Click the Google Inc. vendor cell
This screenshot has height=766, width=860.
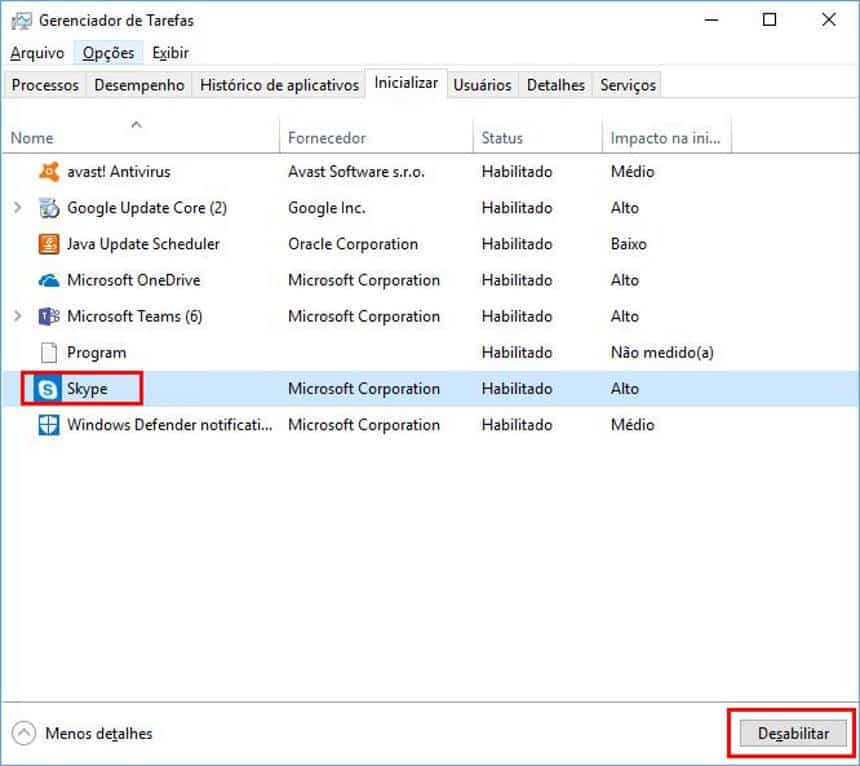327,208
